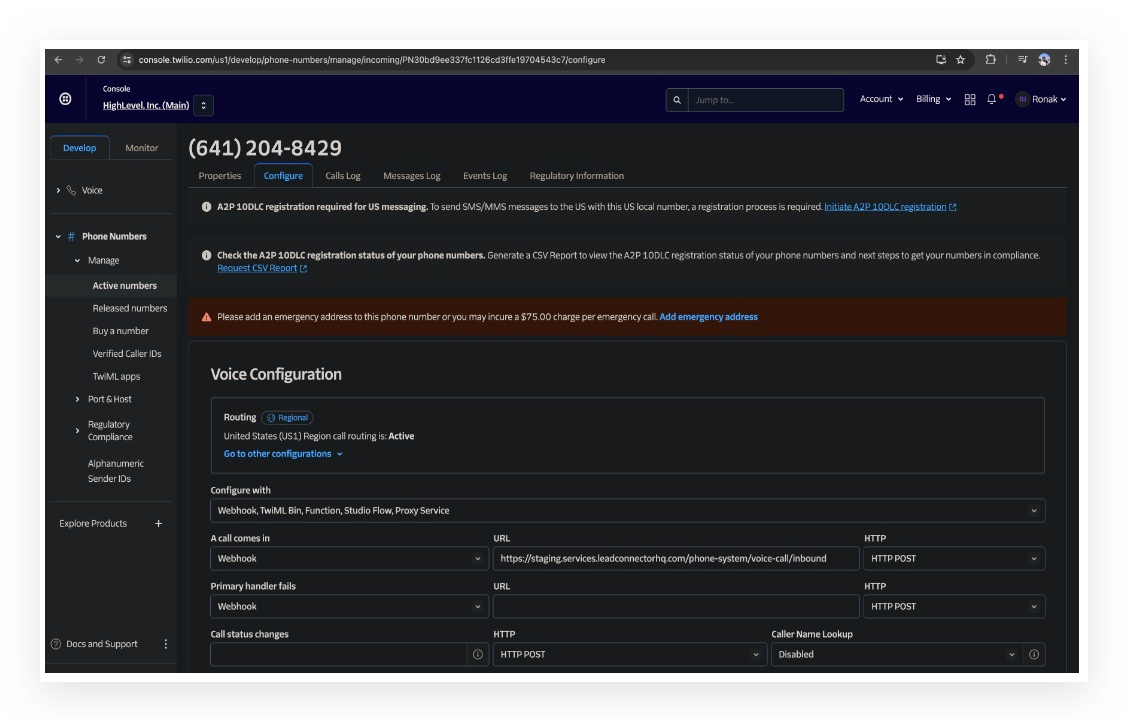Go back using browser back arrow
The height and width of the screenshot is (722, 1128).
[58, 60]
